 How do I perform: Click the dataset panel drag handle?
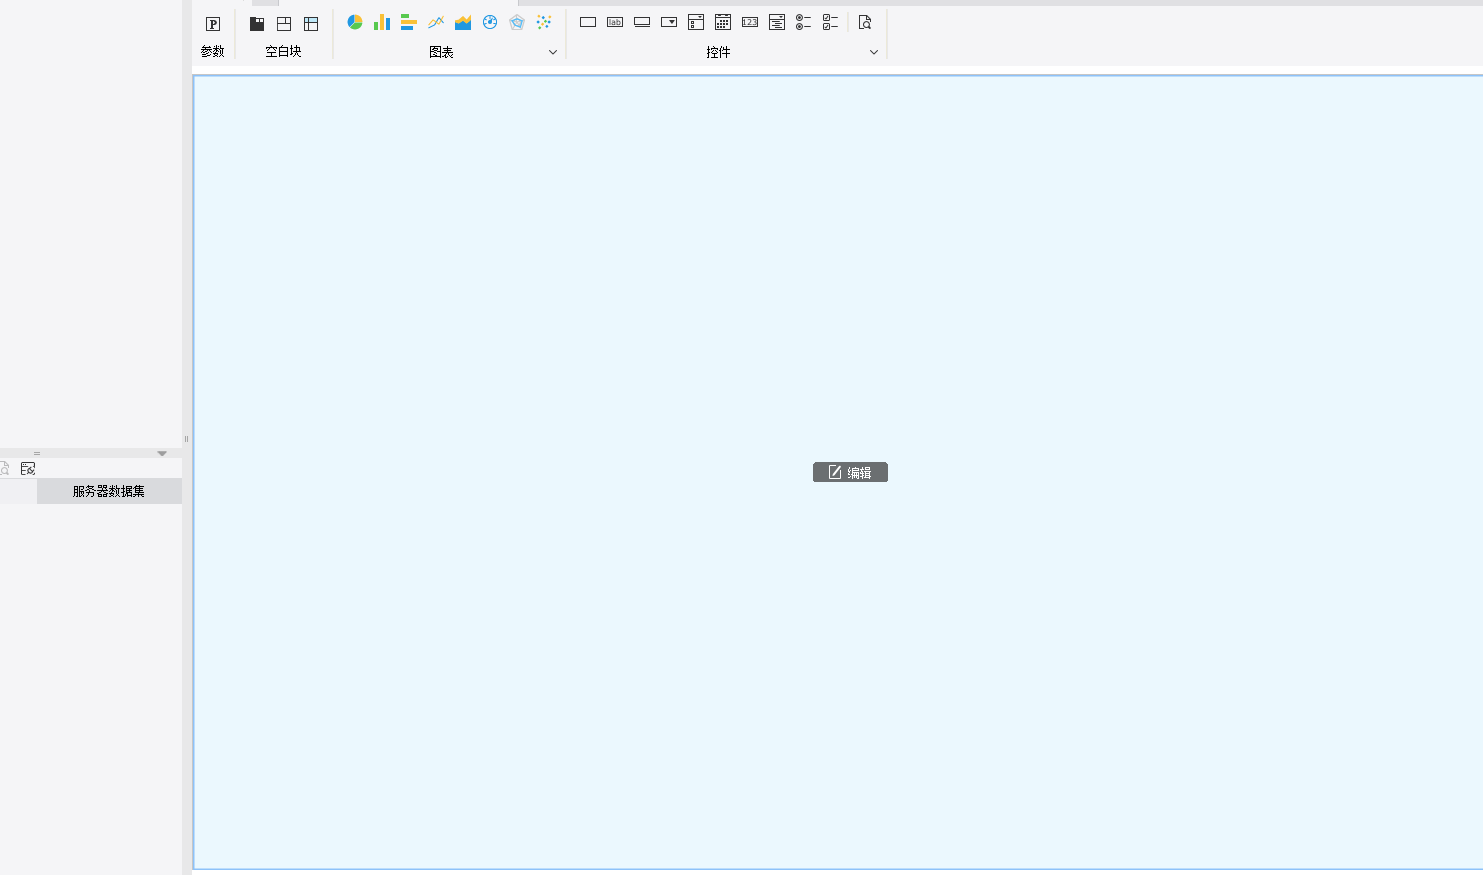point(37,453)
